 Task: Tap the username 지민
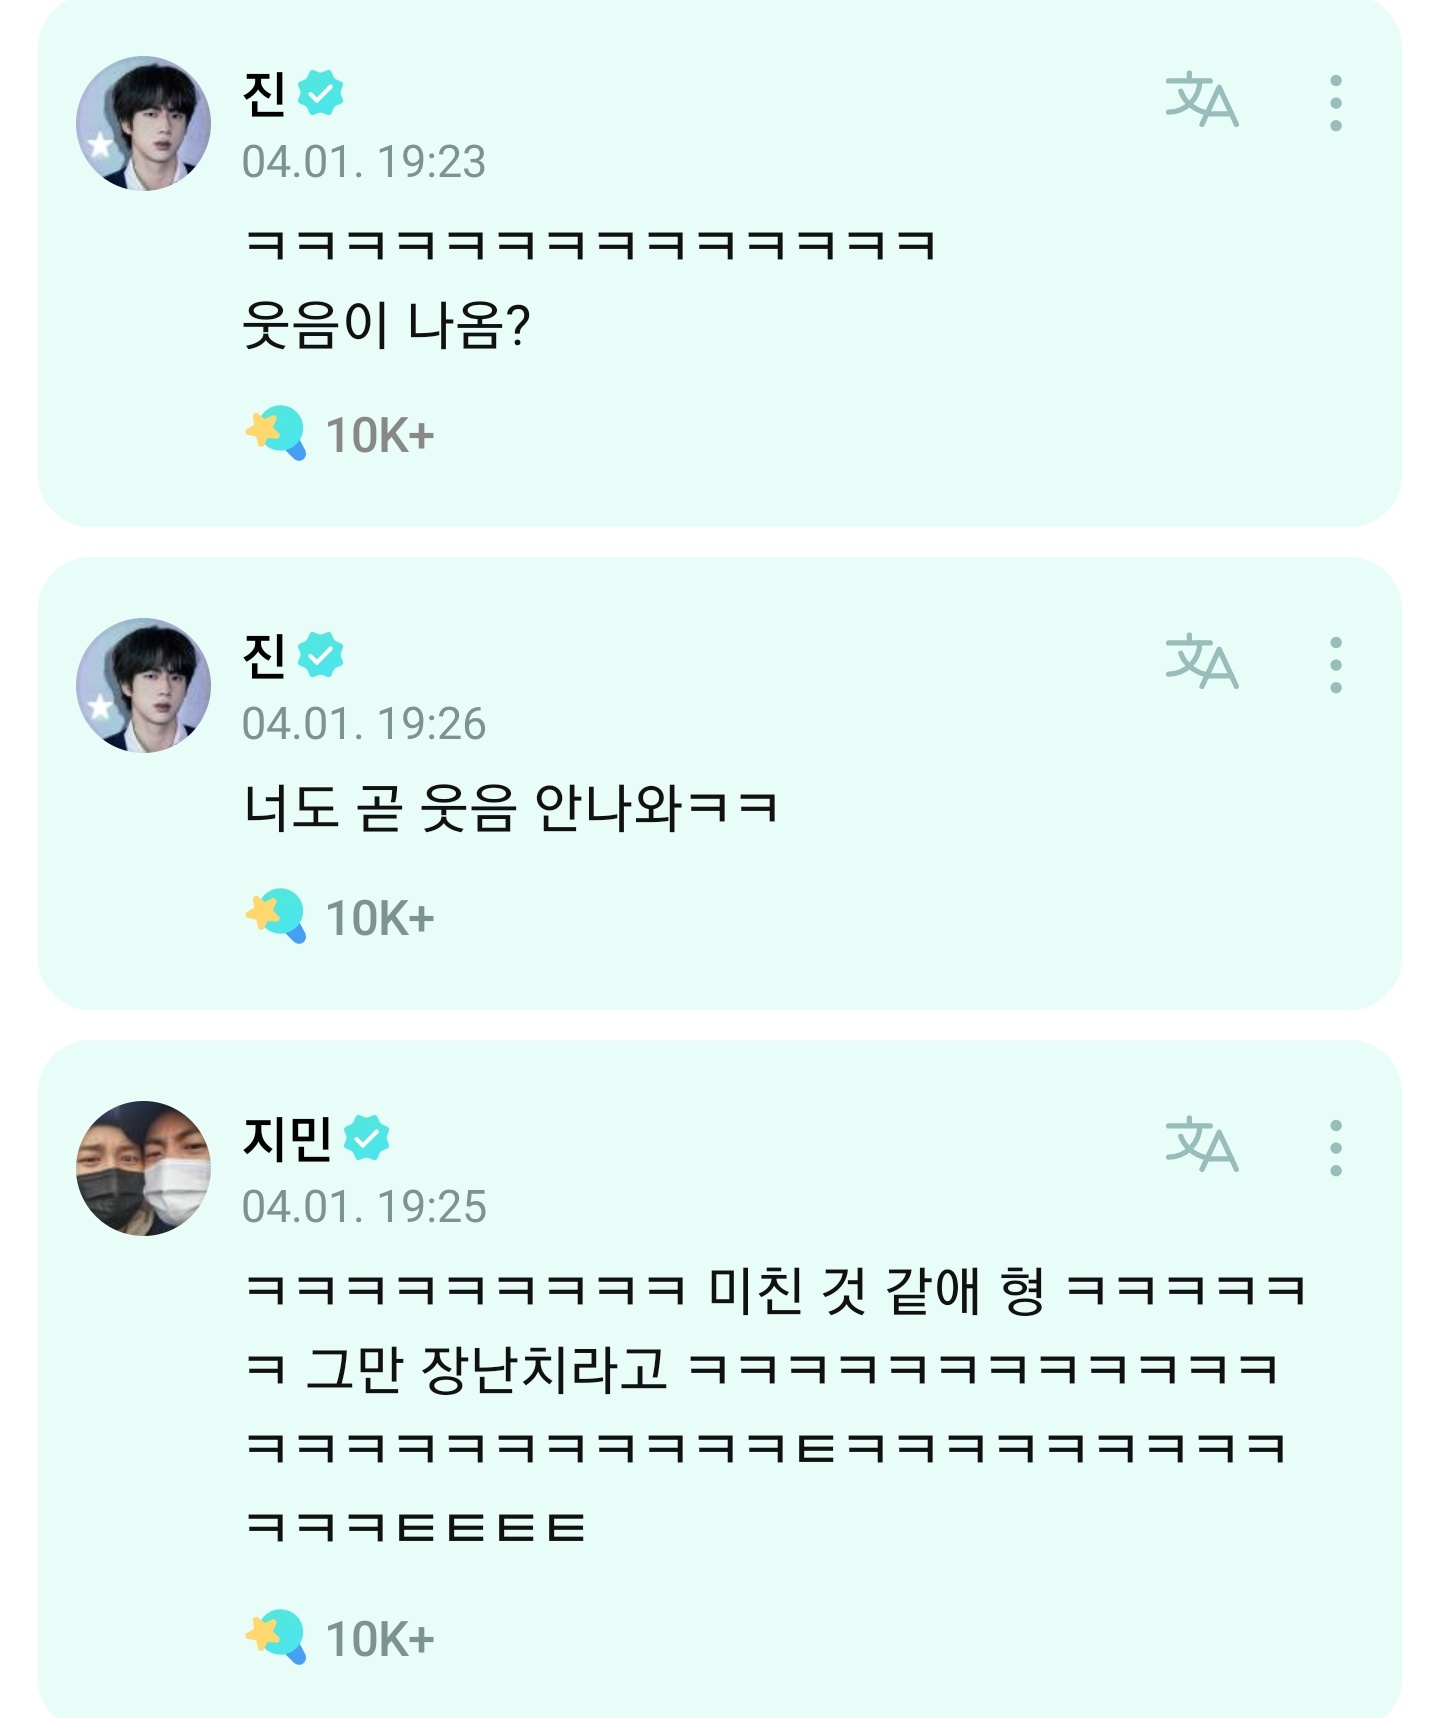coord(287,1138)
